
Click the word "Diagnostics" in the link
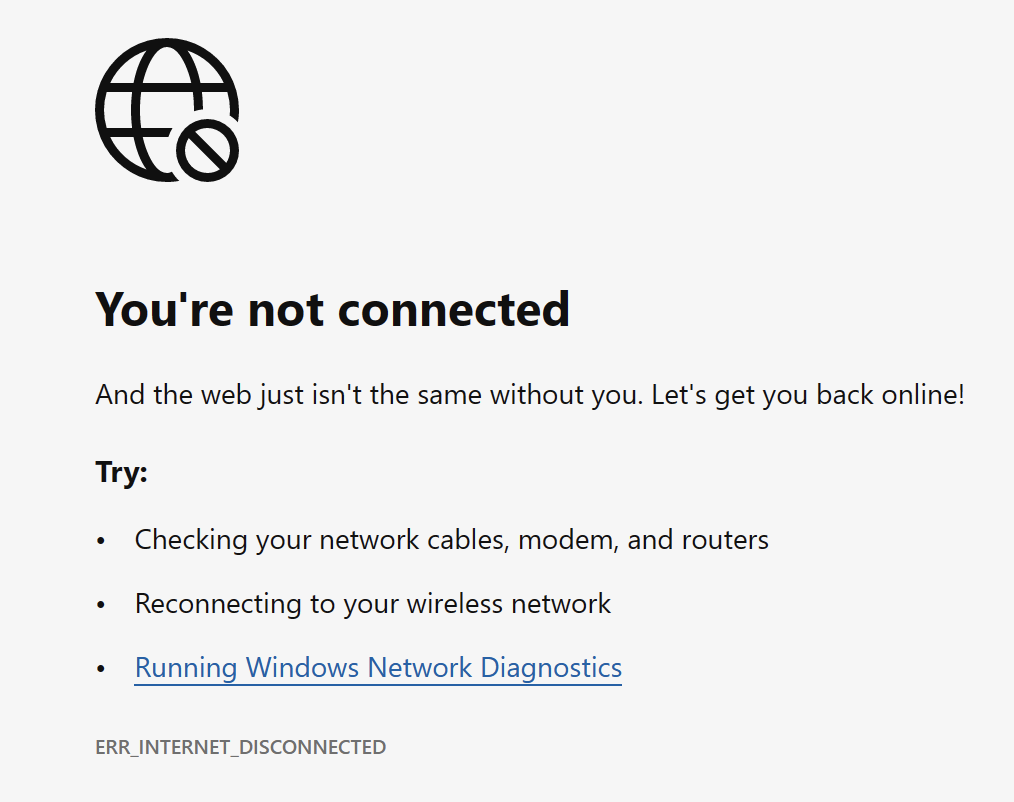(551, 667)
